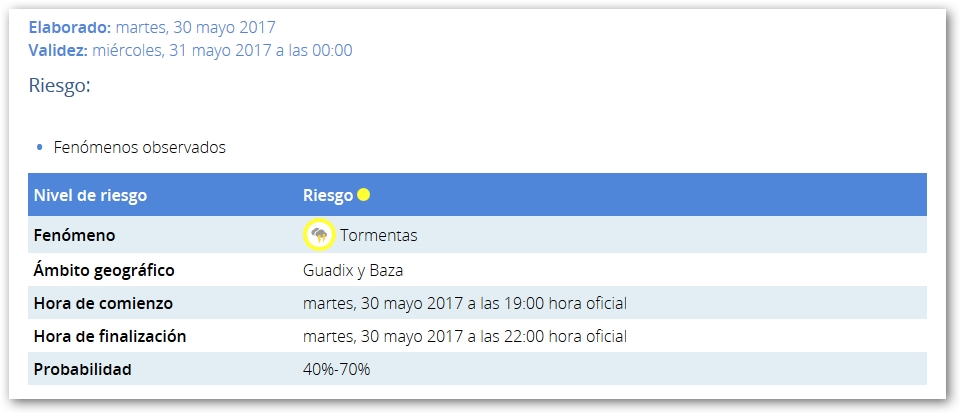
Task: Click the bullet point before Fenómenos observados
Action: (x=39, y=148)
